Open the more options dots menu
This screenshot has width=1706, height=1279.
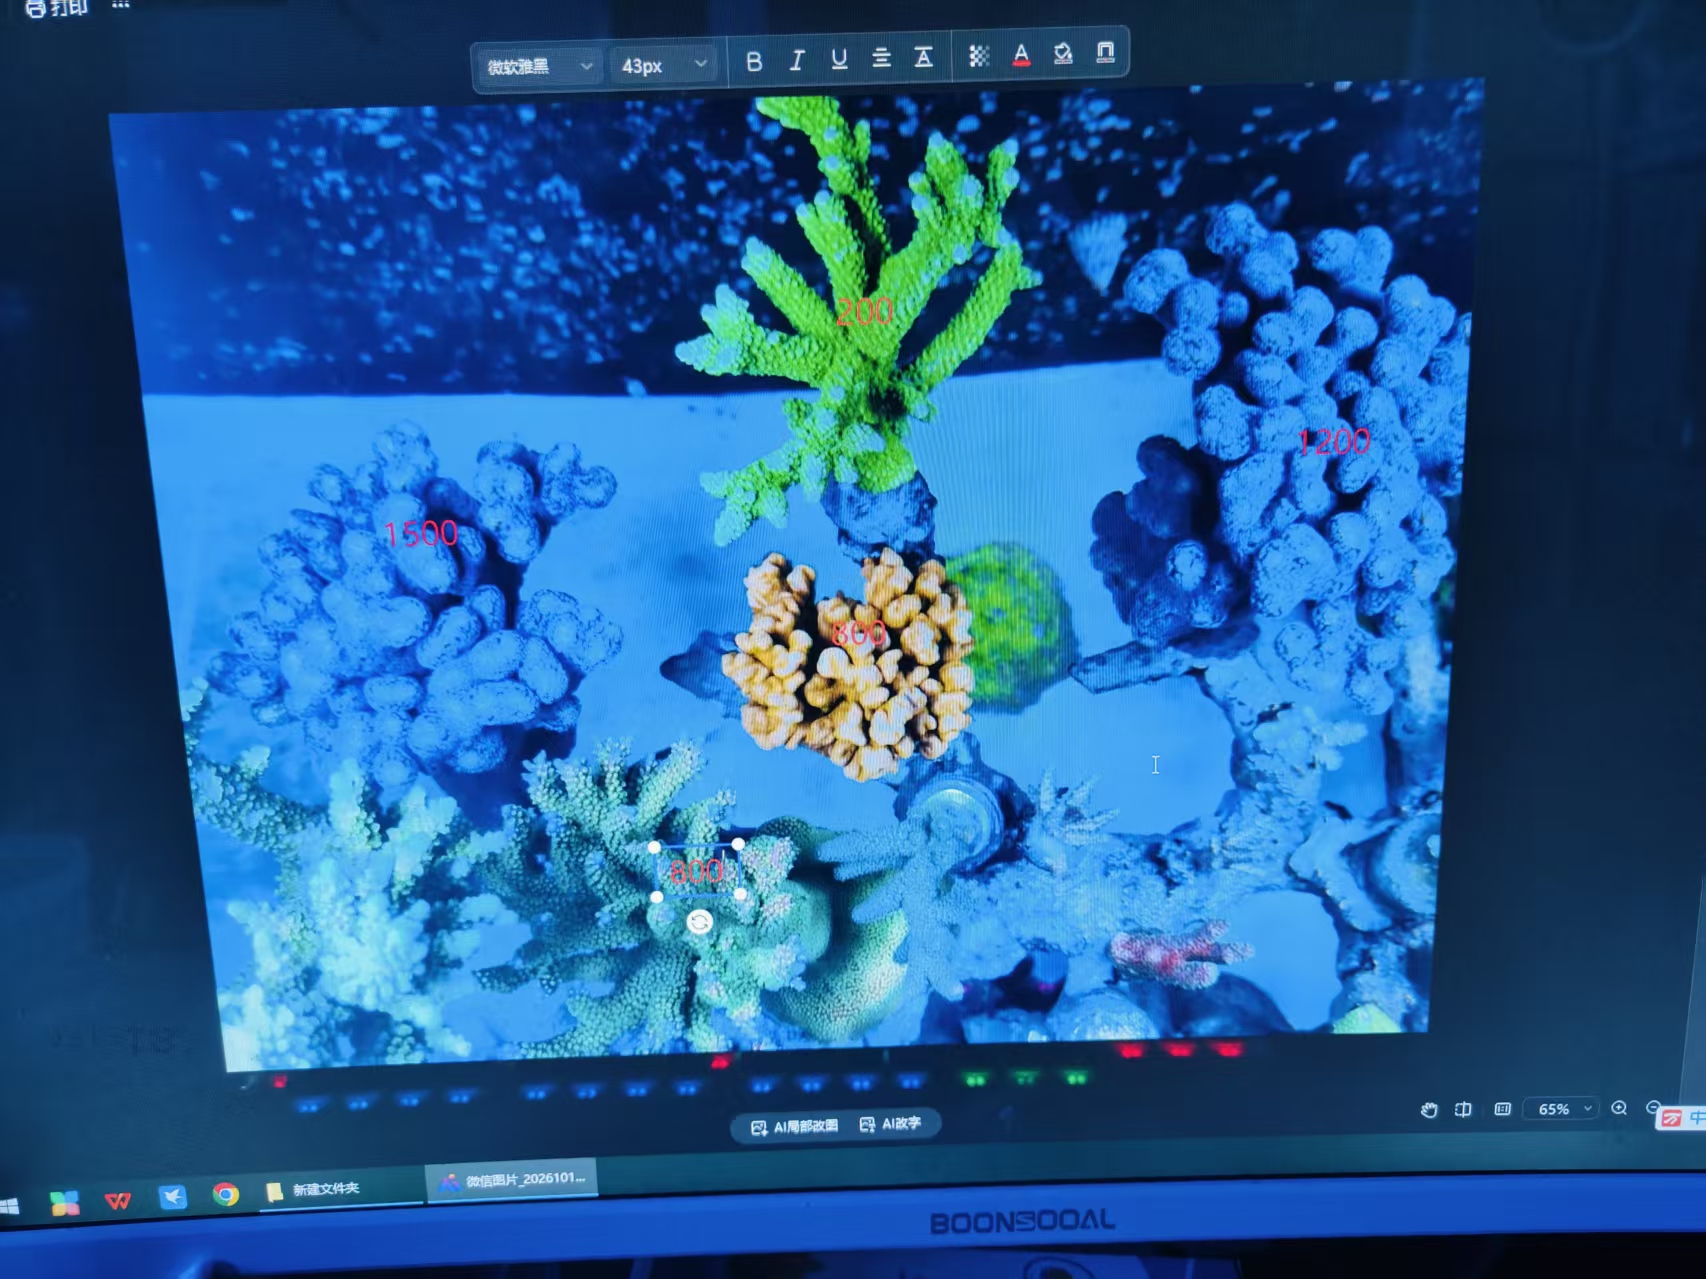[x=121, y=5]
